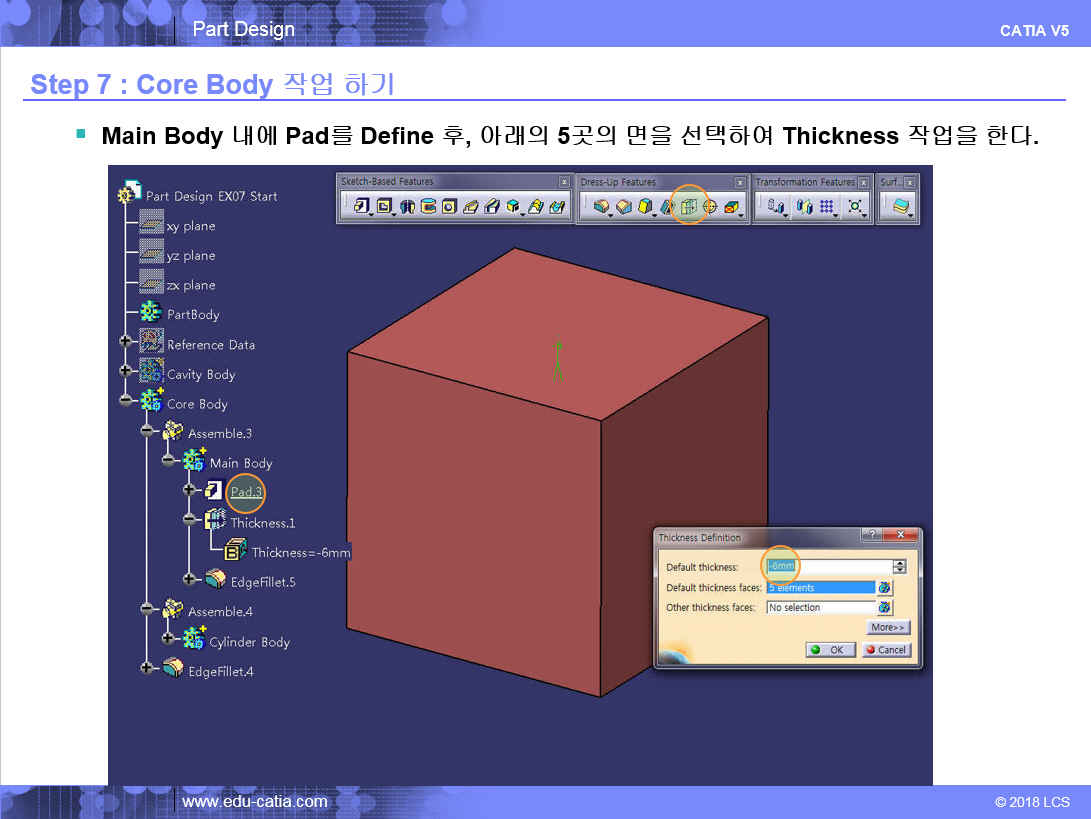Image resolution: width=1091 pixels, height=819 pixels.
Task: Expand the Reference Data tree node
Action: point(126,342)
